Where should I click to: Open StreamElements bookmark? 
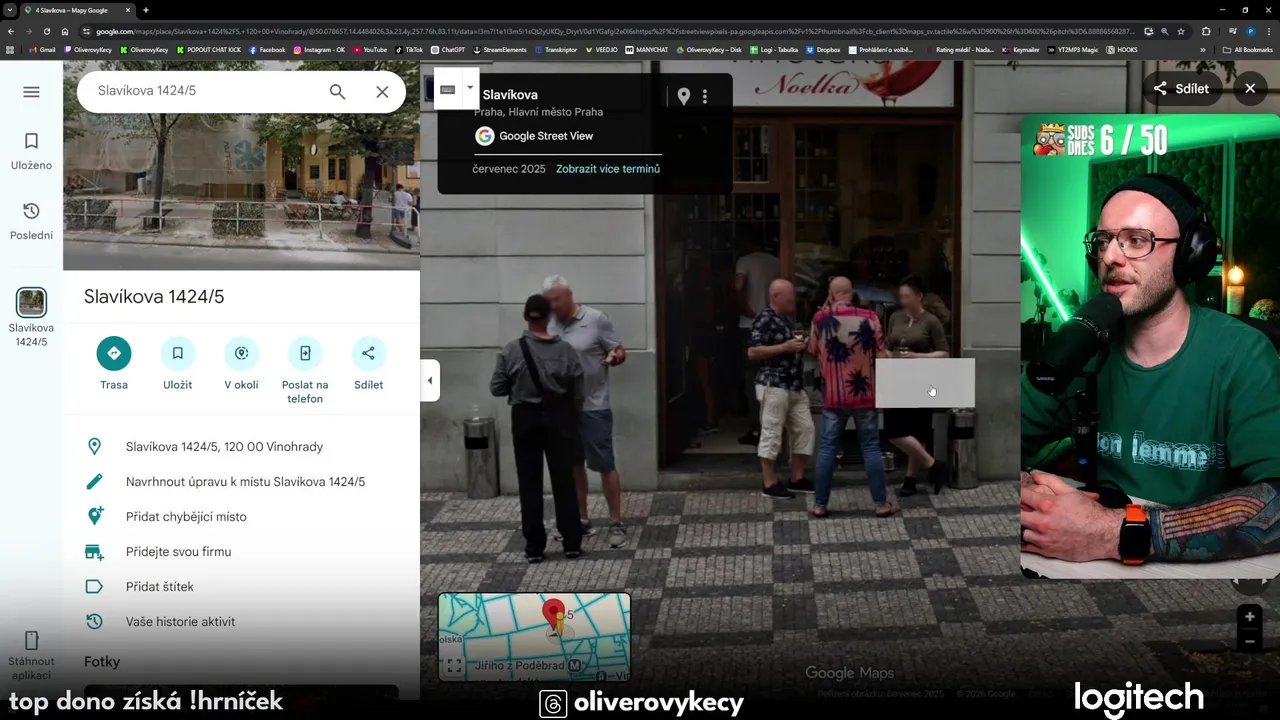click(x=500, y=49)
